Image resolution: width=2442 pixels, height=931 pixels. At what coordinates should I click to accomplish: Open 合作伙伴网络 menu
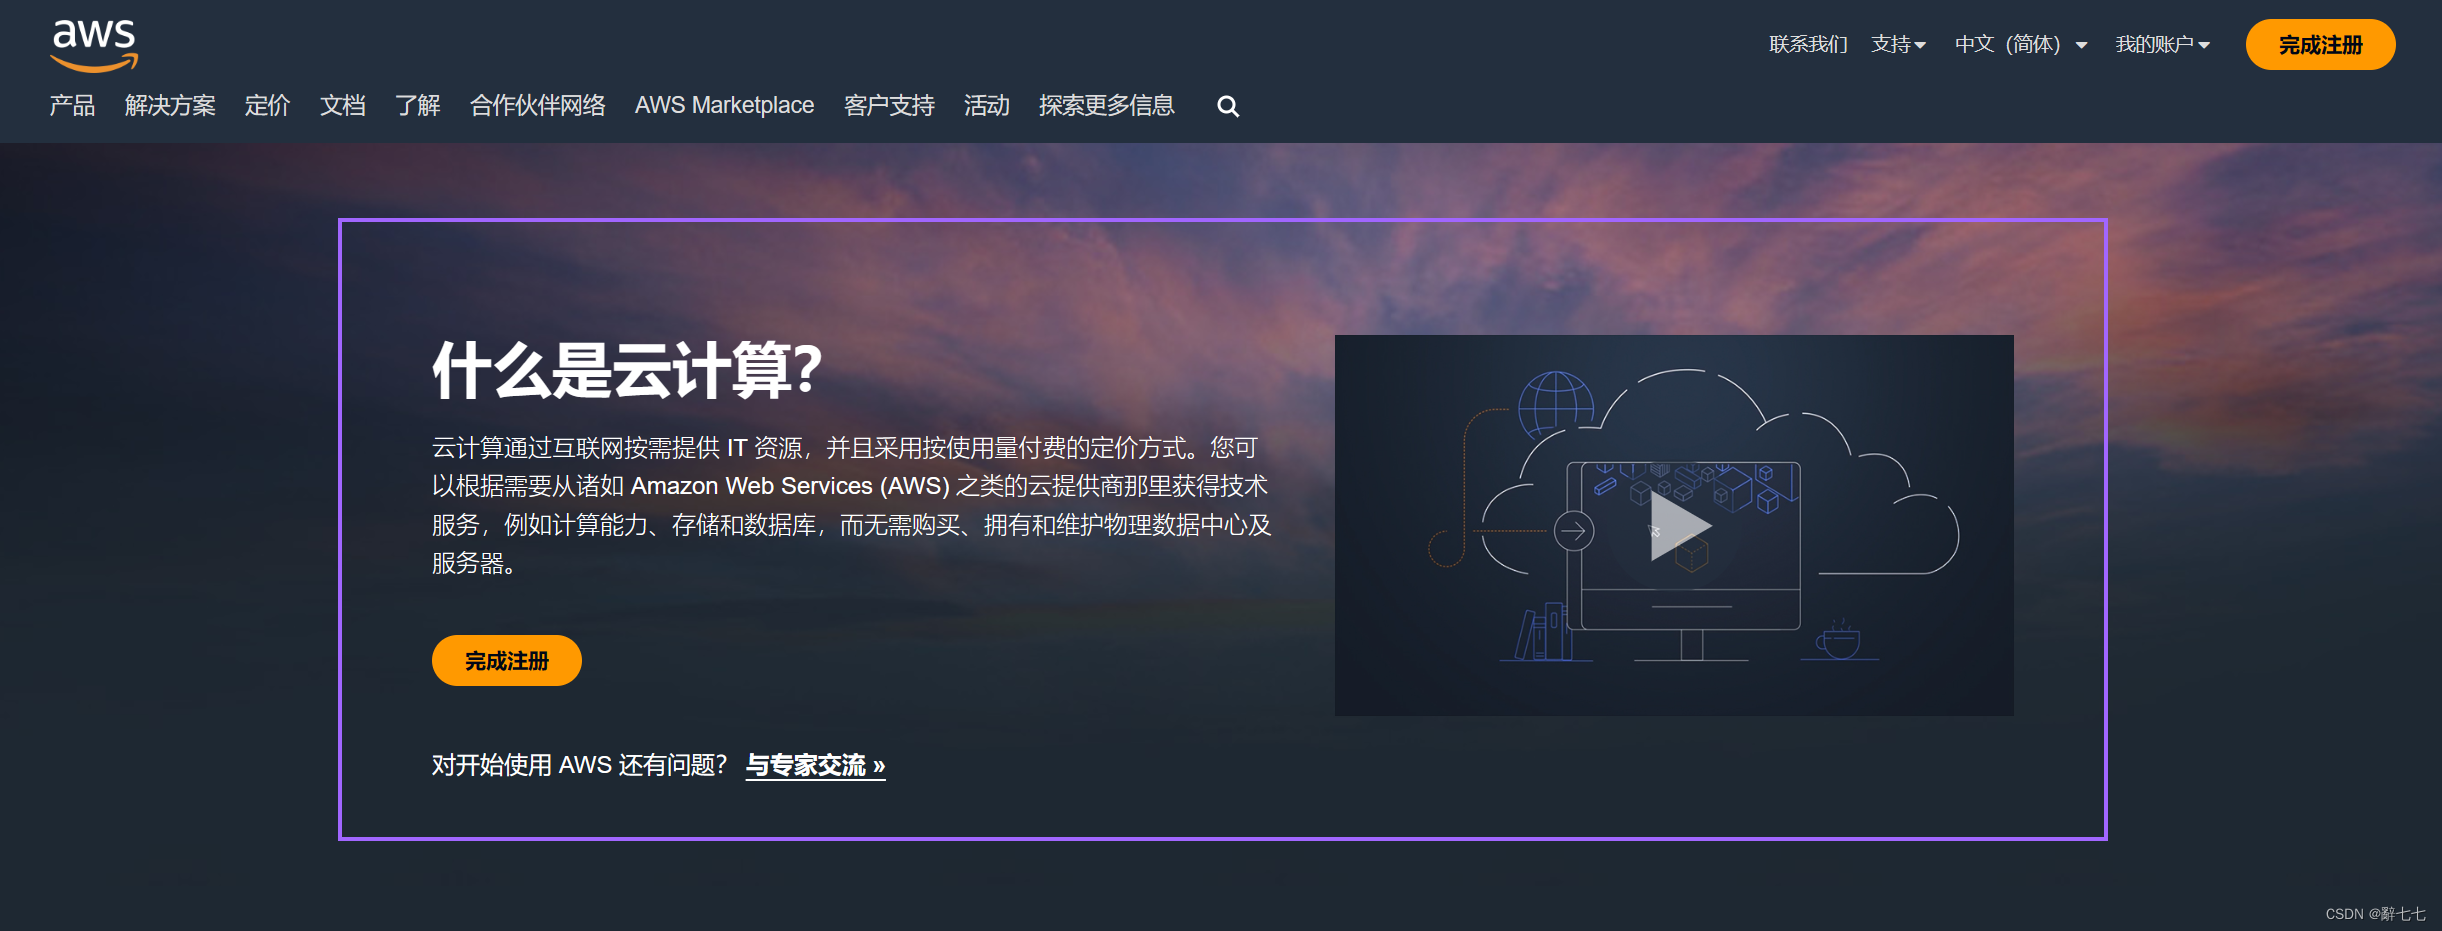537,106
